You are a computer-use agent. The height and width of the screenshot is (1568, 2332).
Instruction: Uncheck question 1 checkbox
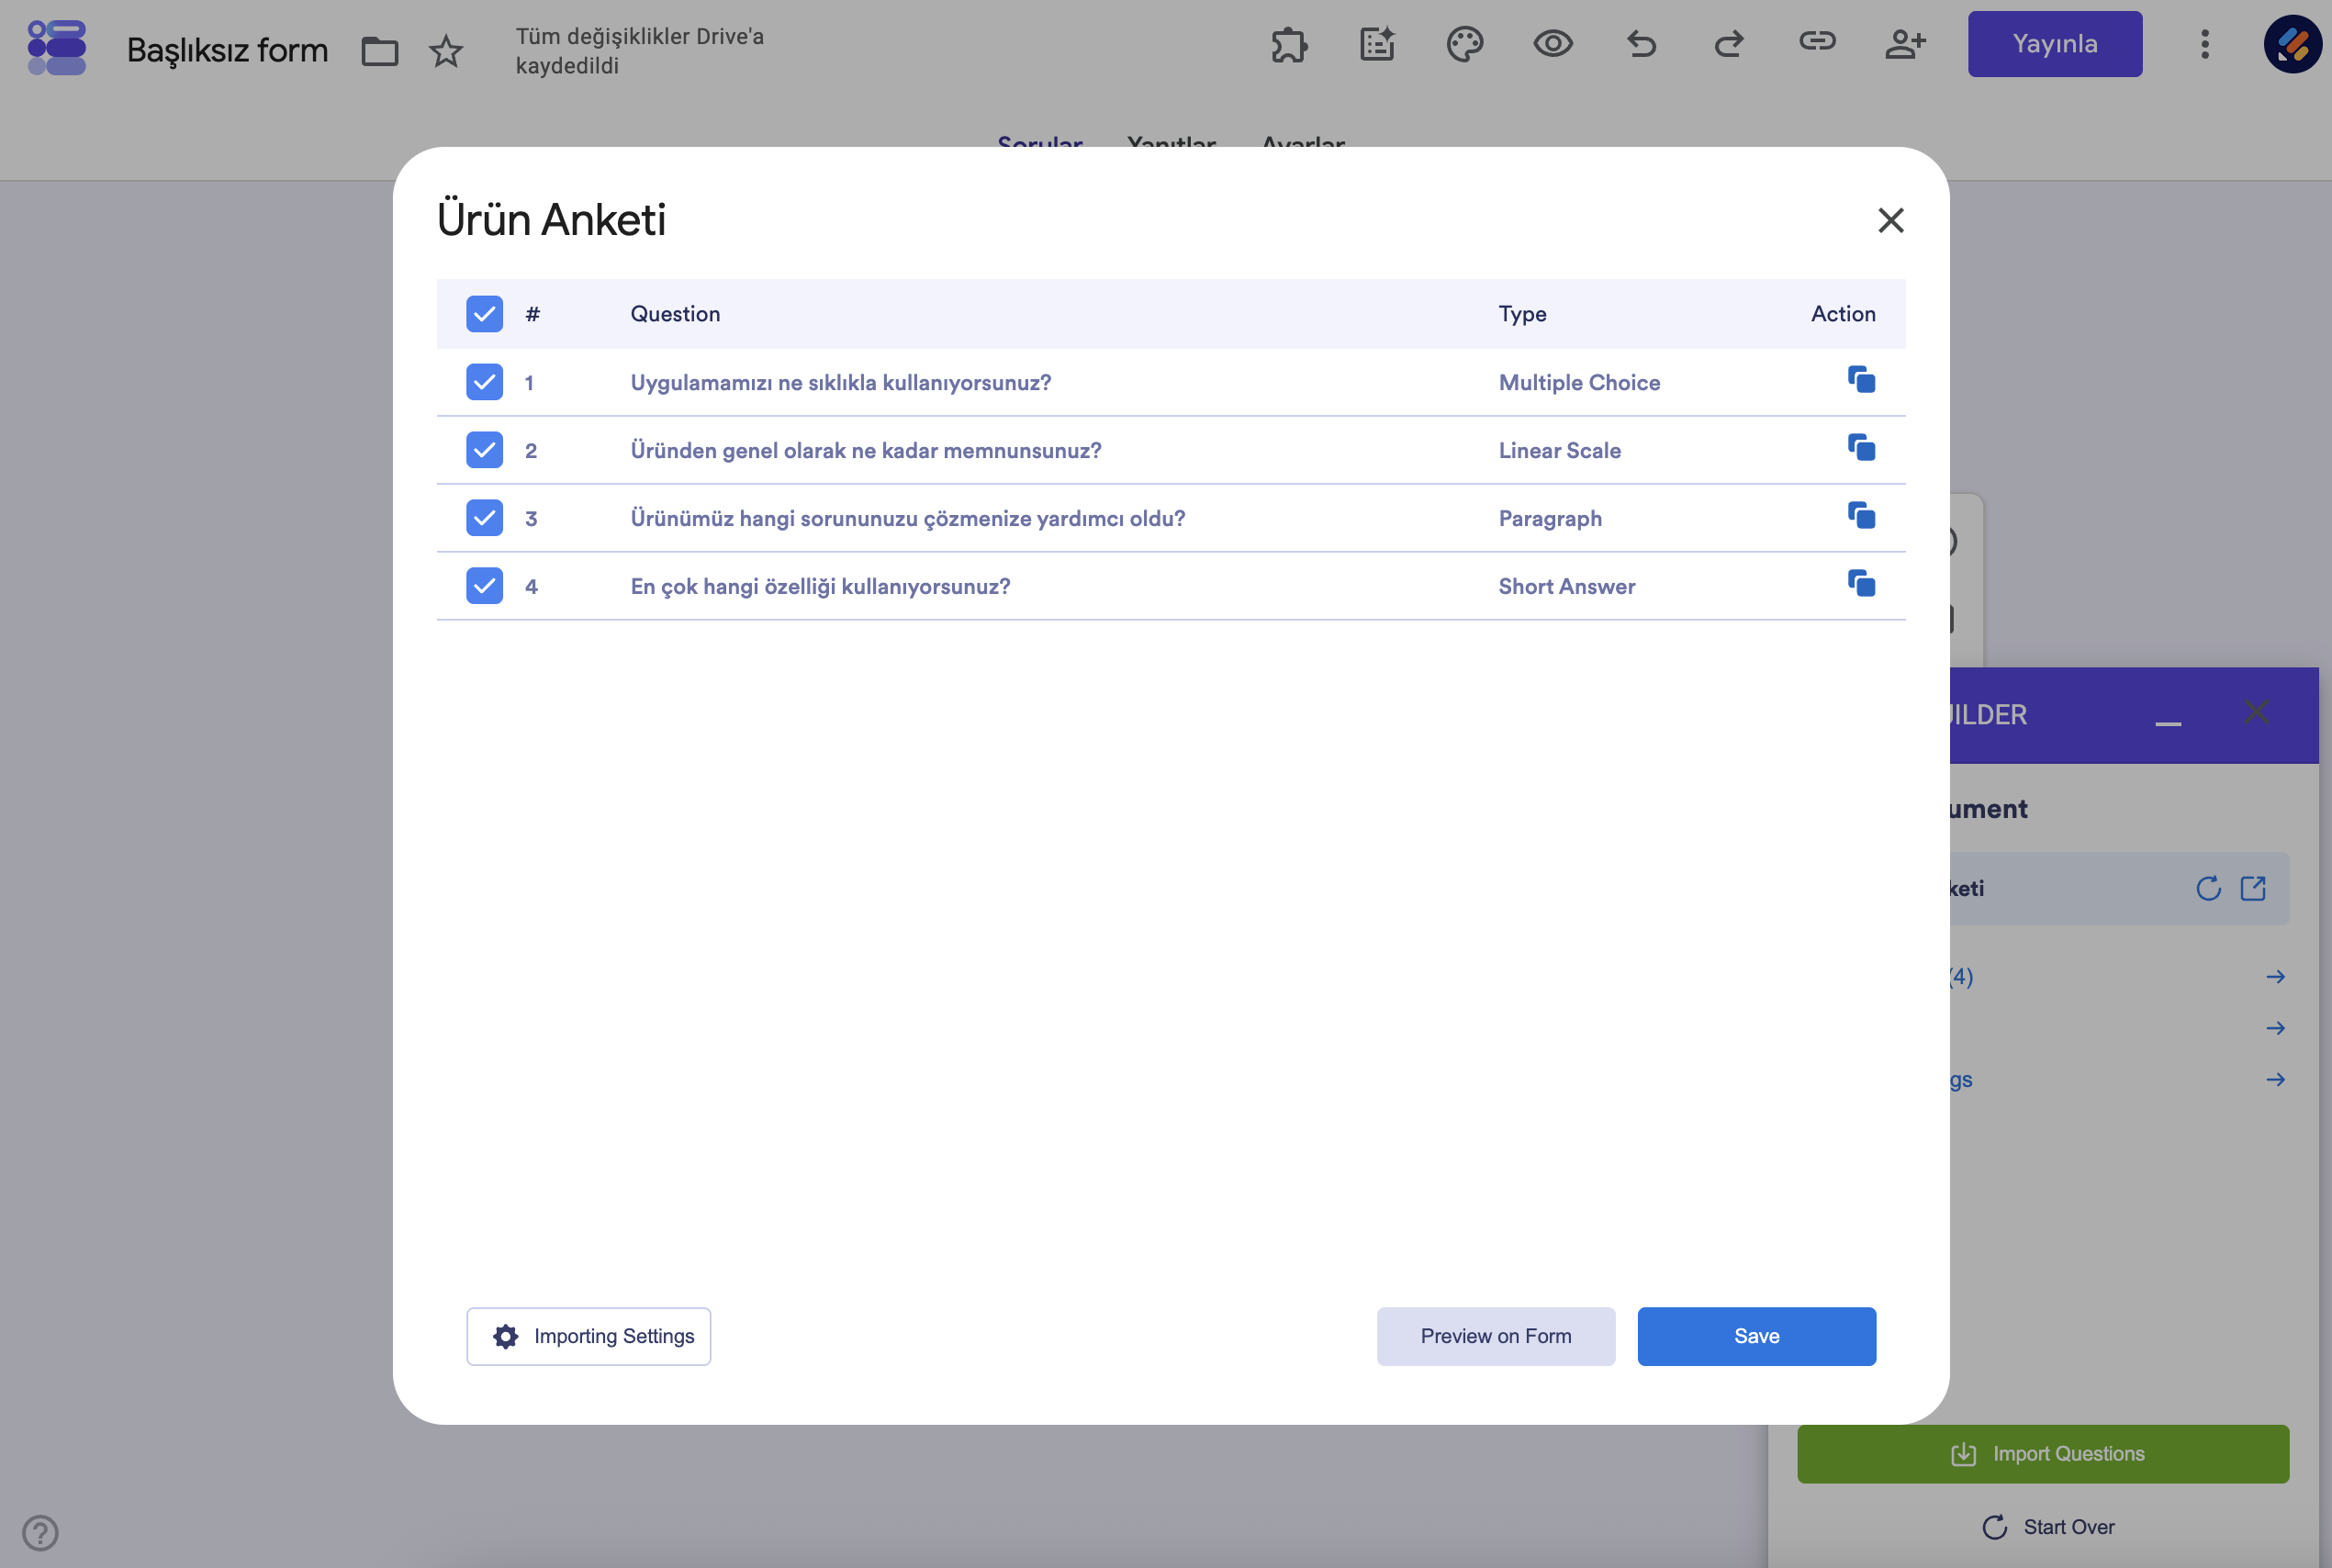coord(484,382)
